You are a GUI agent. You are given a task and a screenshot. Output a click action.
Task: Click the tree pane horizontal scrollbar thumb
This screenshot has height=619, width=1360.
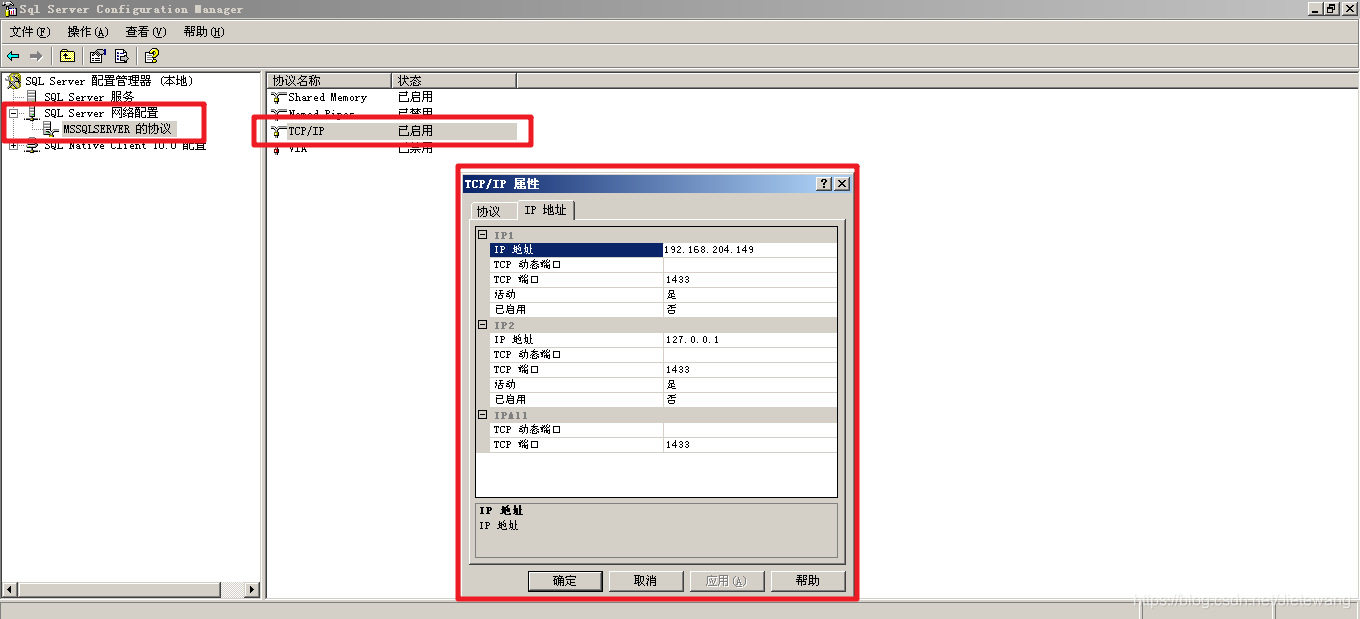pos(119,590)
